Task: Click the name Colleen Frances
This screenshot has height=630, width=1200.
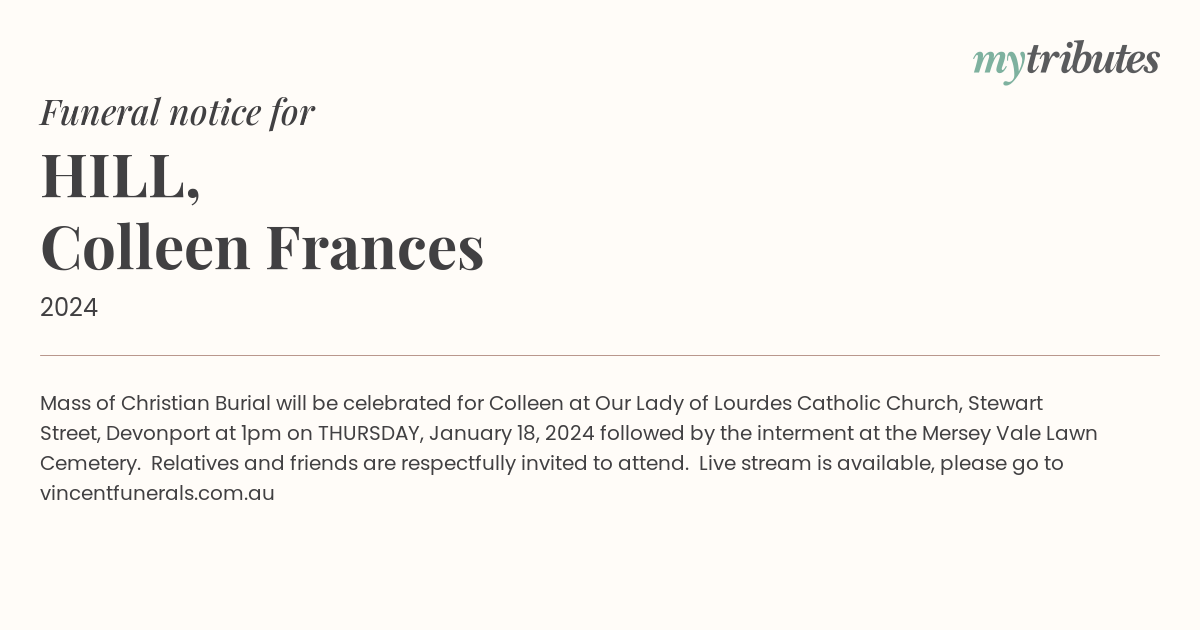Action: tap(262, 248)
